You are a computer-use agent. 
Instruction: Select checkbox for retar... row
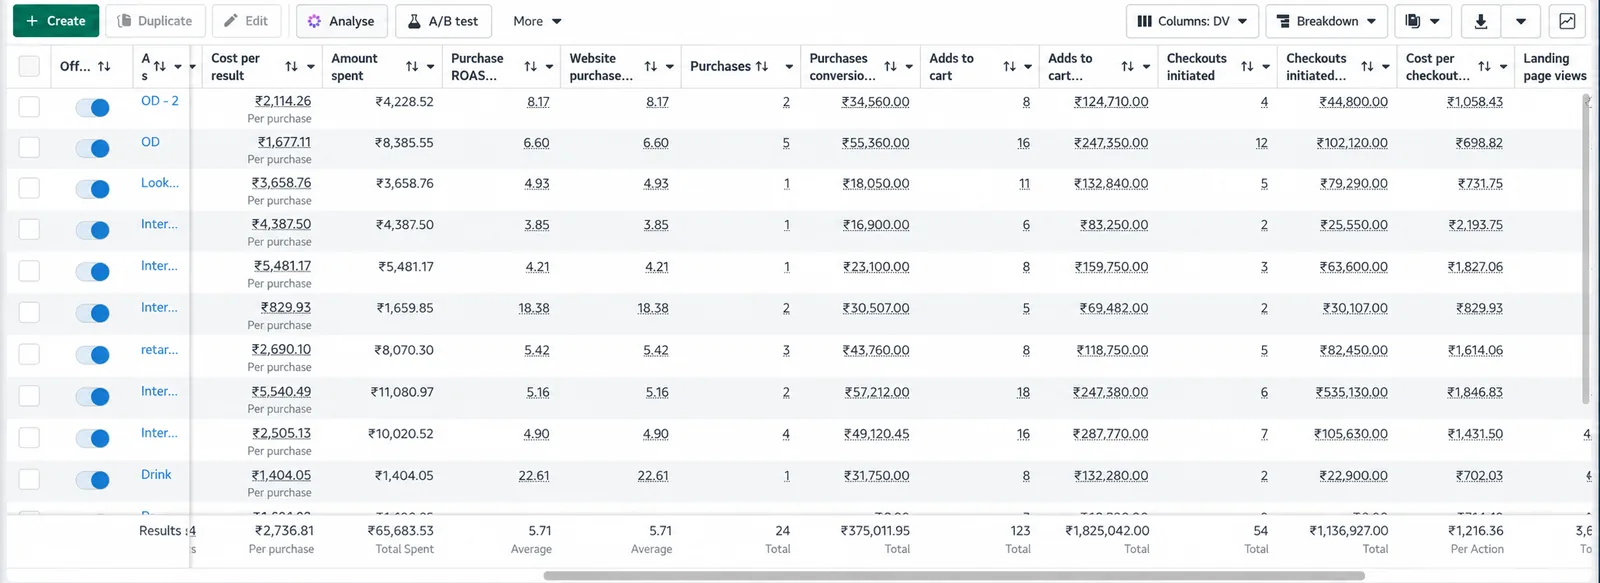tap(29, 355)
